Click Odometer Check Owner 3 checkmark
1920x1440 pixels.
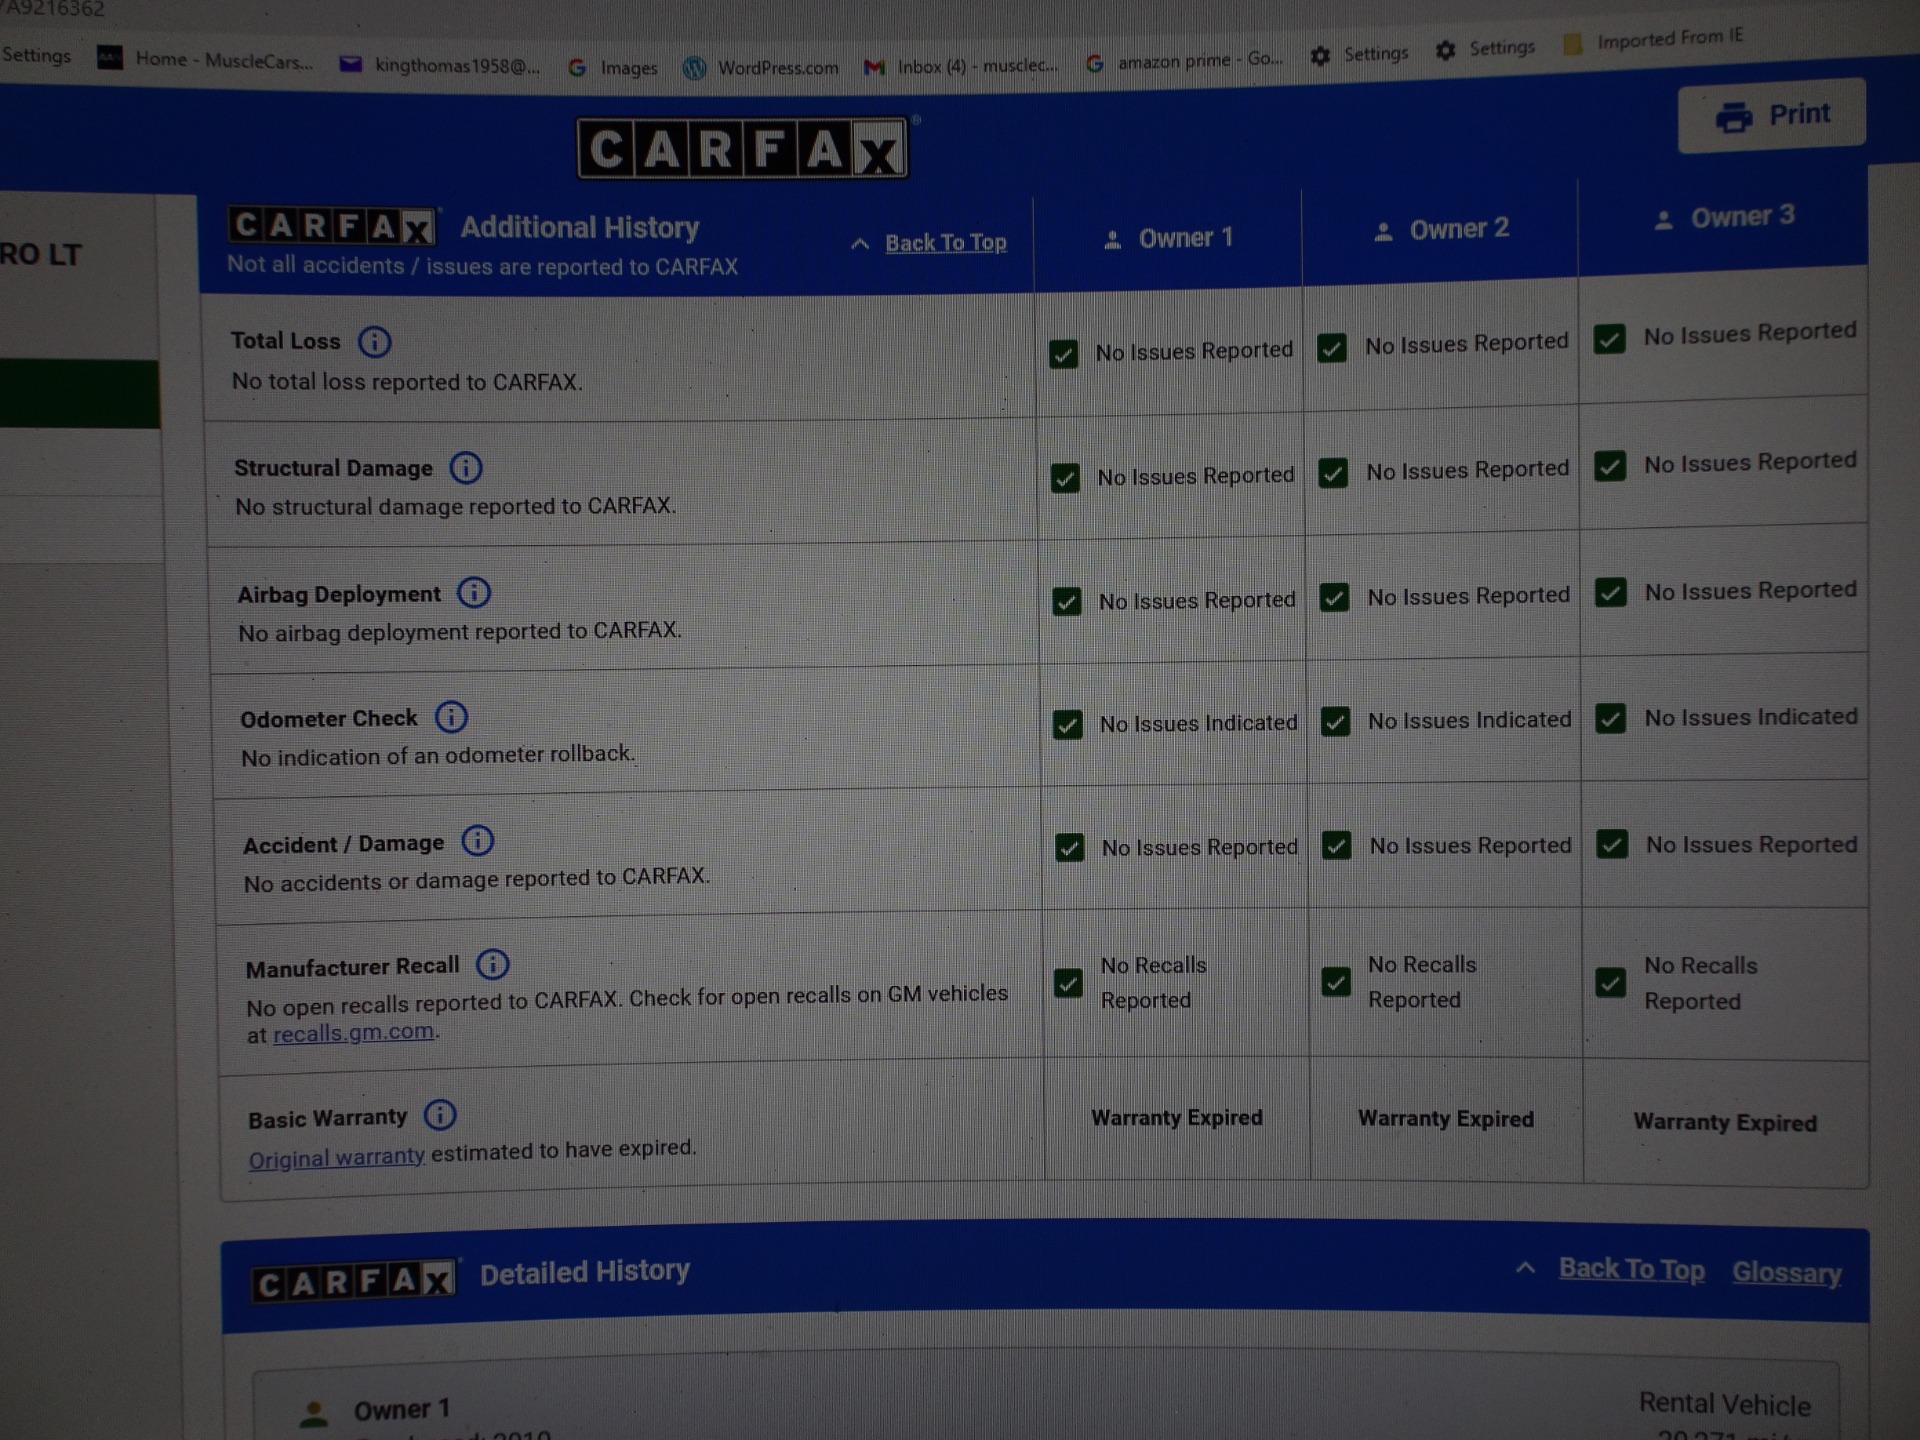point(1610,719)
